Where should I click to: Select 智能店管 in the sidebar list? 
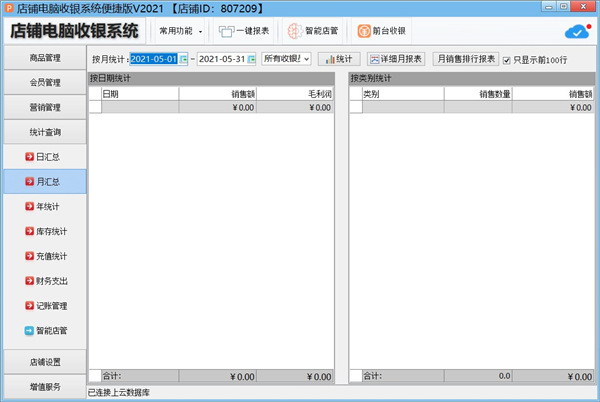45,331
